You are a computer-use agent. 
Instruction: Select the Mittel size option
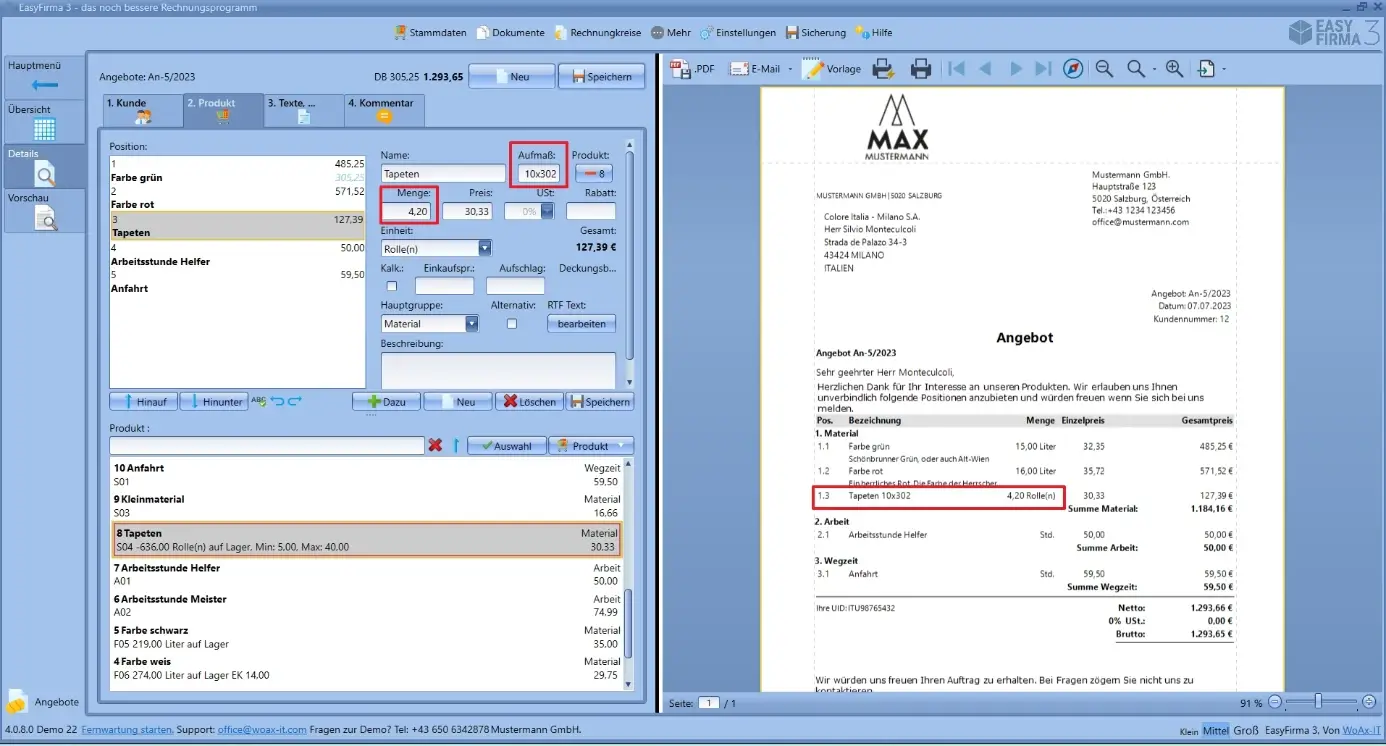[1216, 730]
